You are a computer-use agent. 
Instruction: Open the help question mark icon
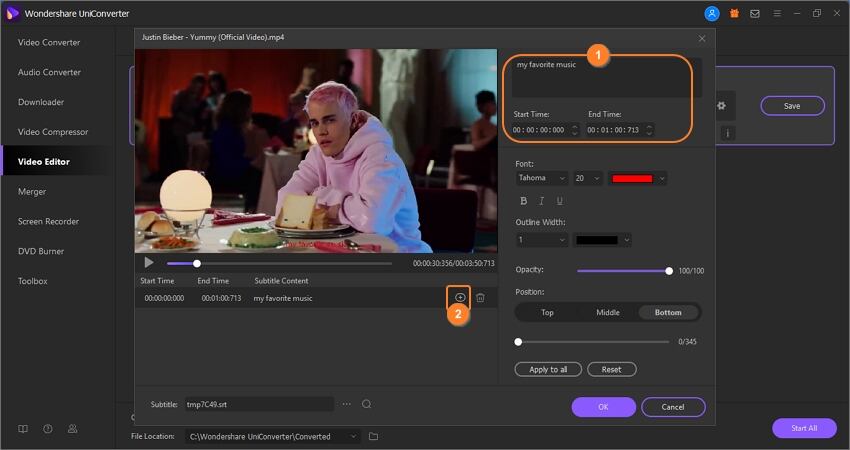[x=48, y=429]
